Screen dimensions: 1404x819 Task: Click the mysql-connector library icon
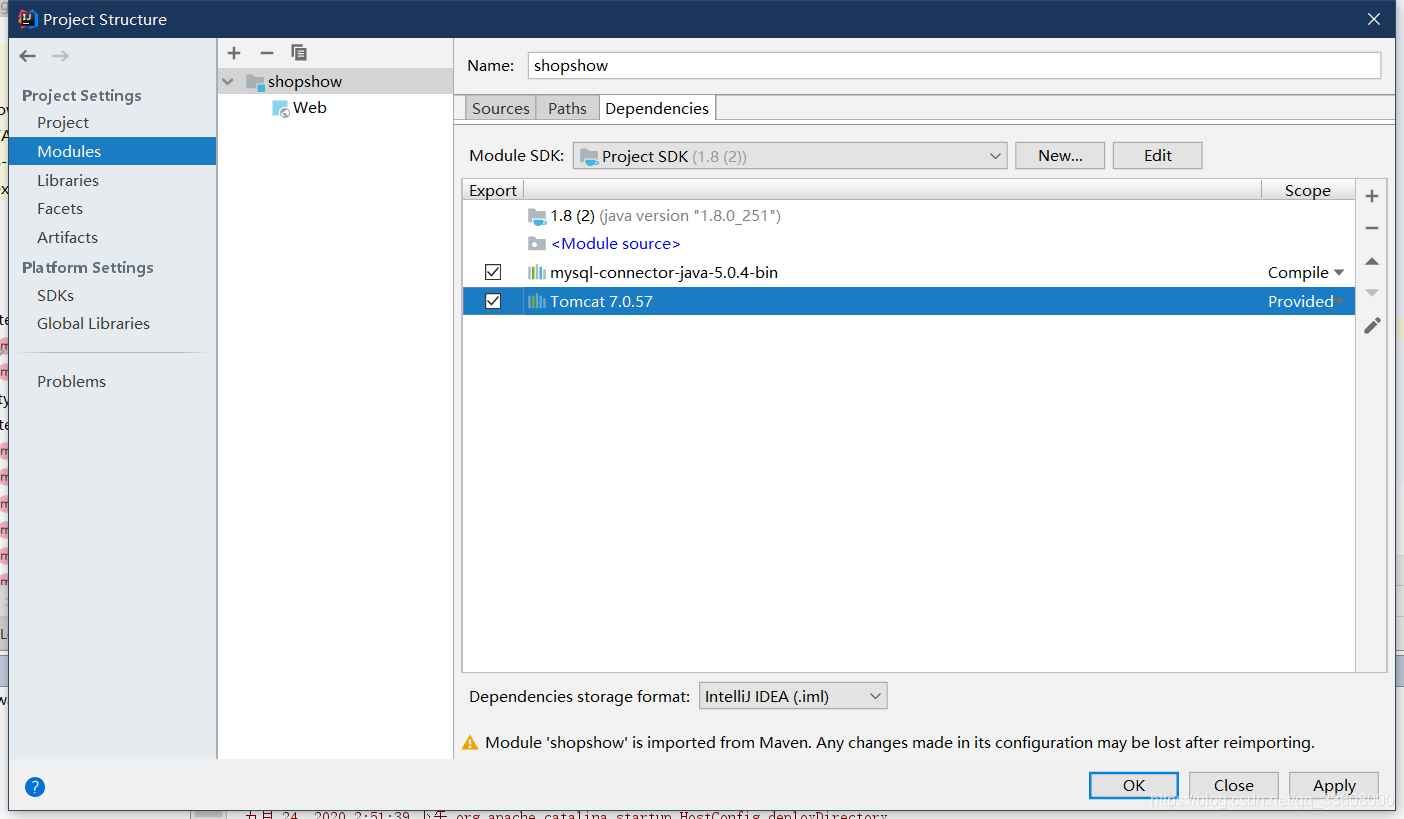point(537,273)
